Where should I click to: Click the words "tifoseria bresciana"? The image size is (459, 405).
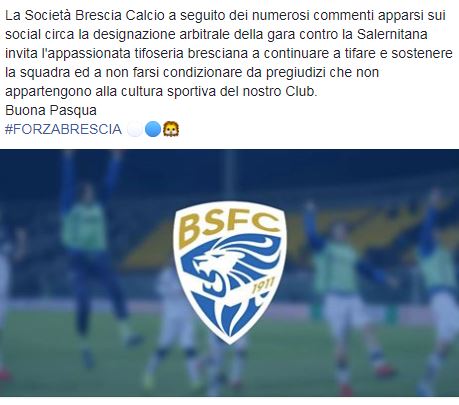[190, 53]
